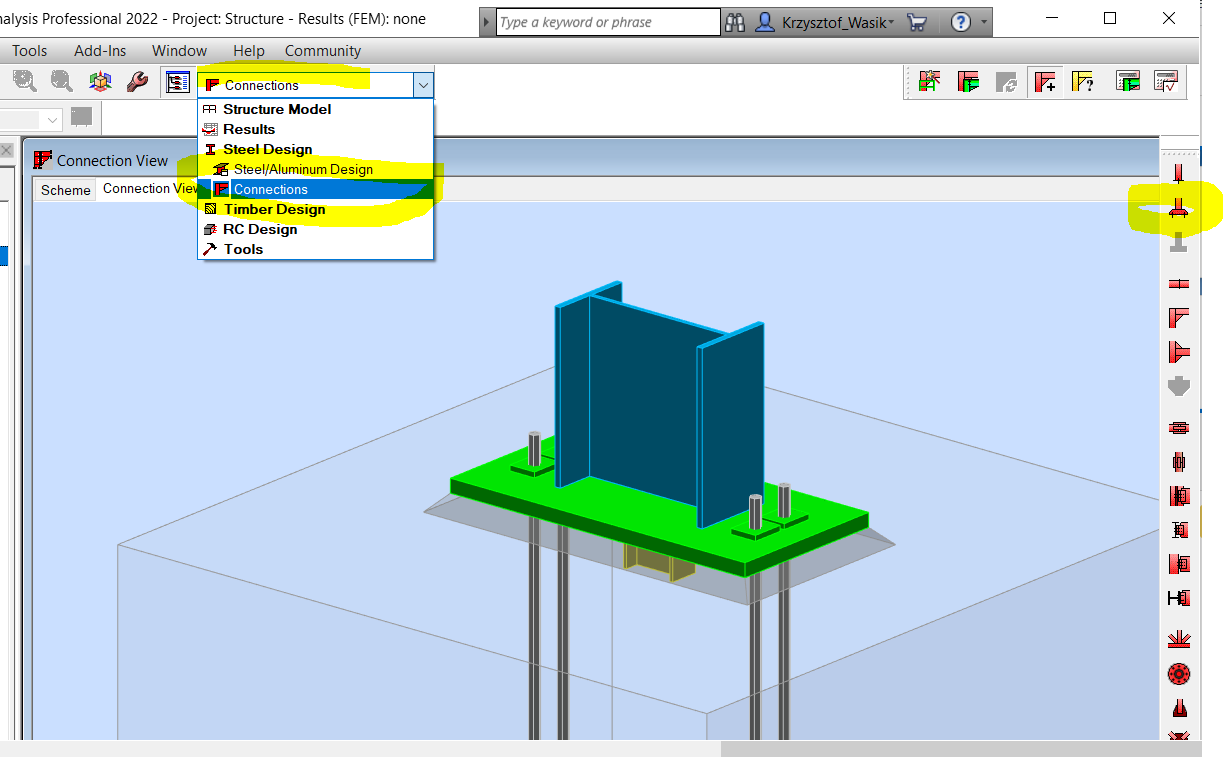Open the Add-Ins menu

tap(100, 51)
